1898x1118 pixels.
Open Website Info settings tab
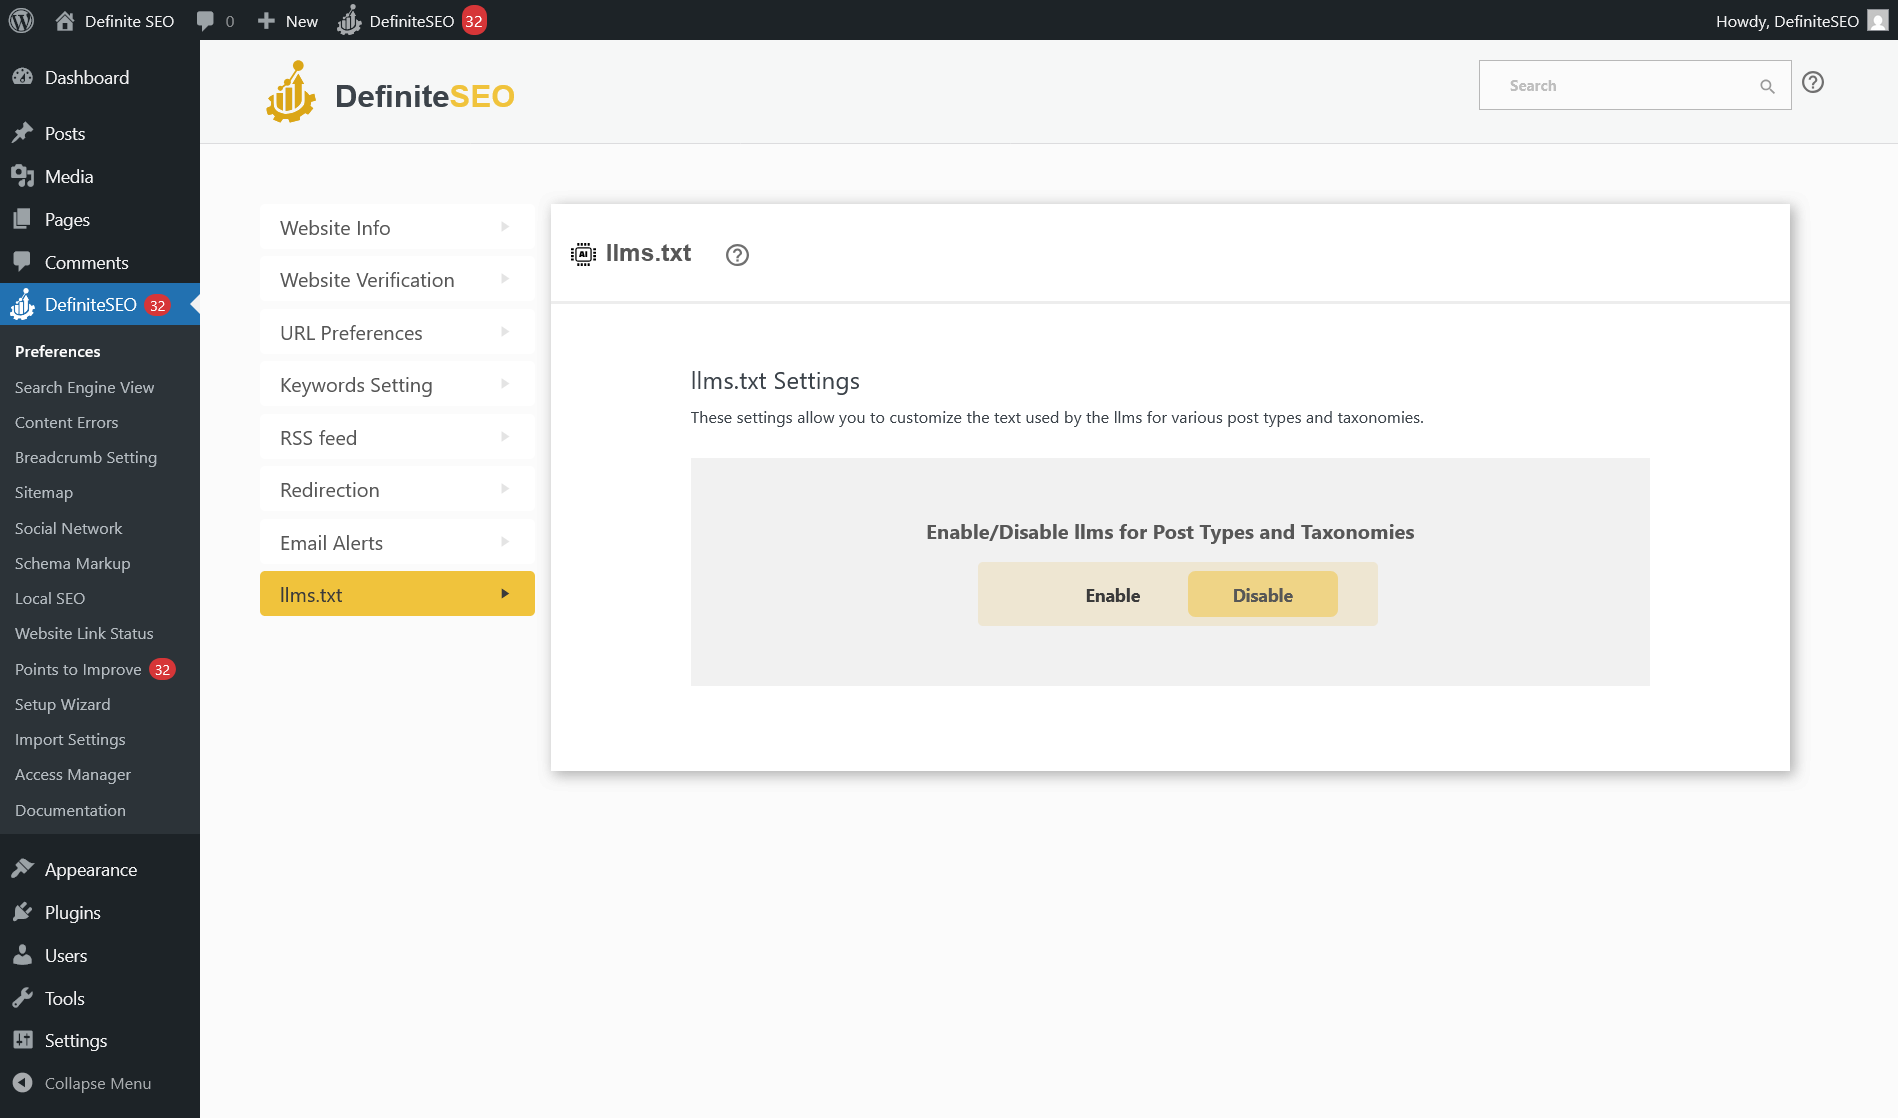[x=397, y=227]
